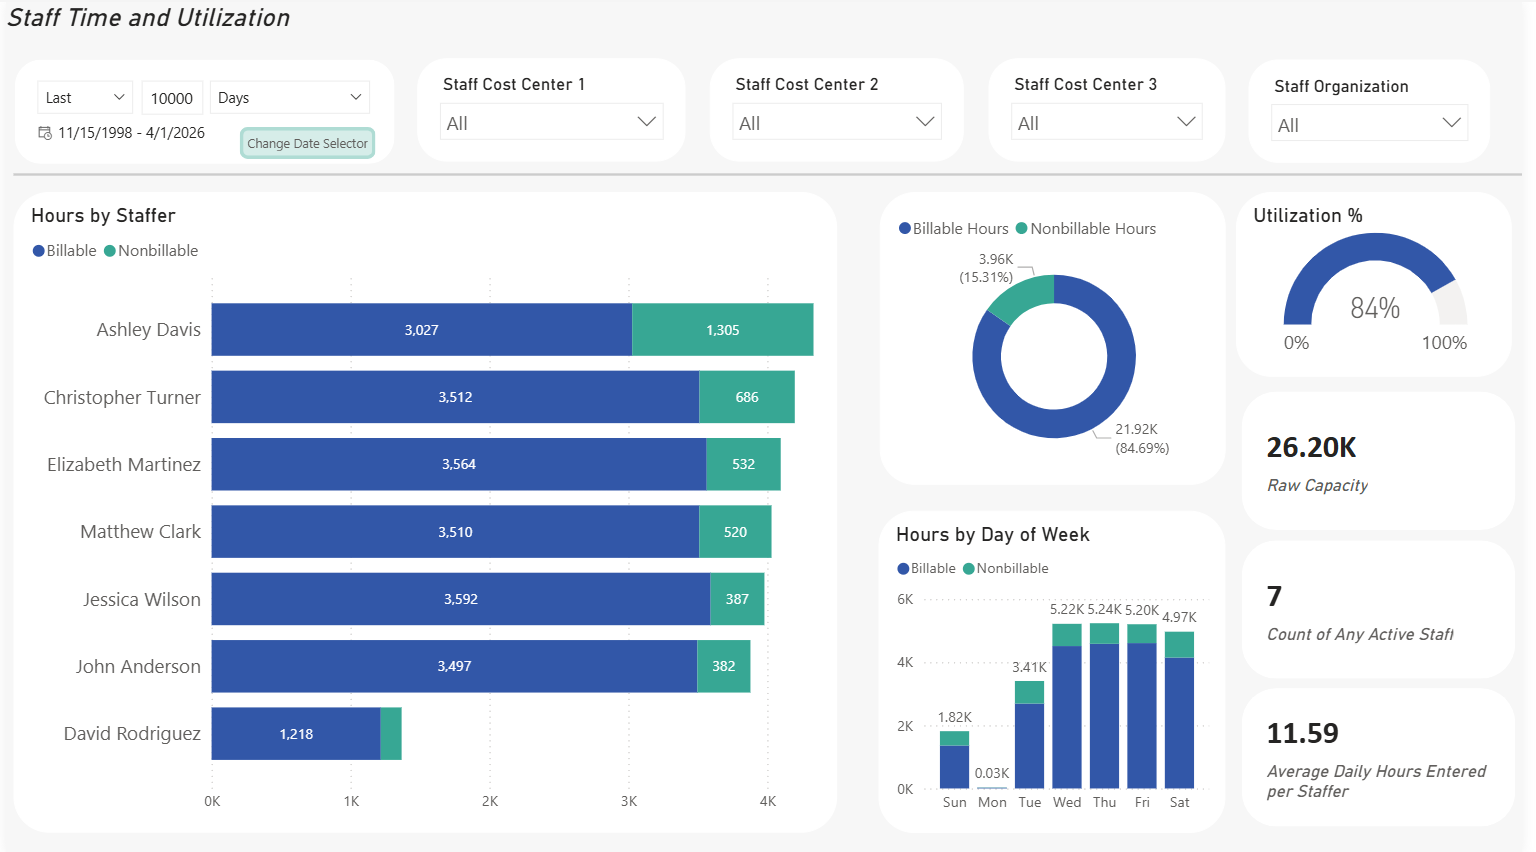The height and width of the screenshot is (852, 1536).
Task: Expand the Staff Organization dropdown
Action: coord(1371,125)
